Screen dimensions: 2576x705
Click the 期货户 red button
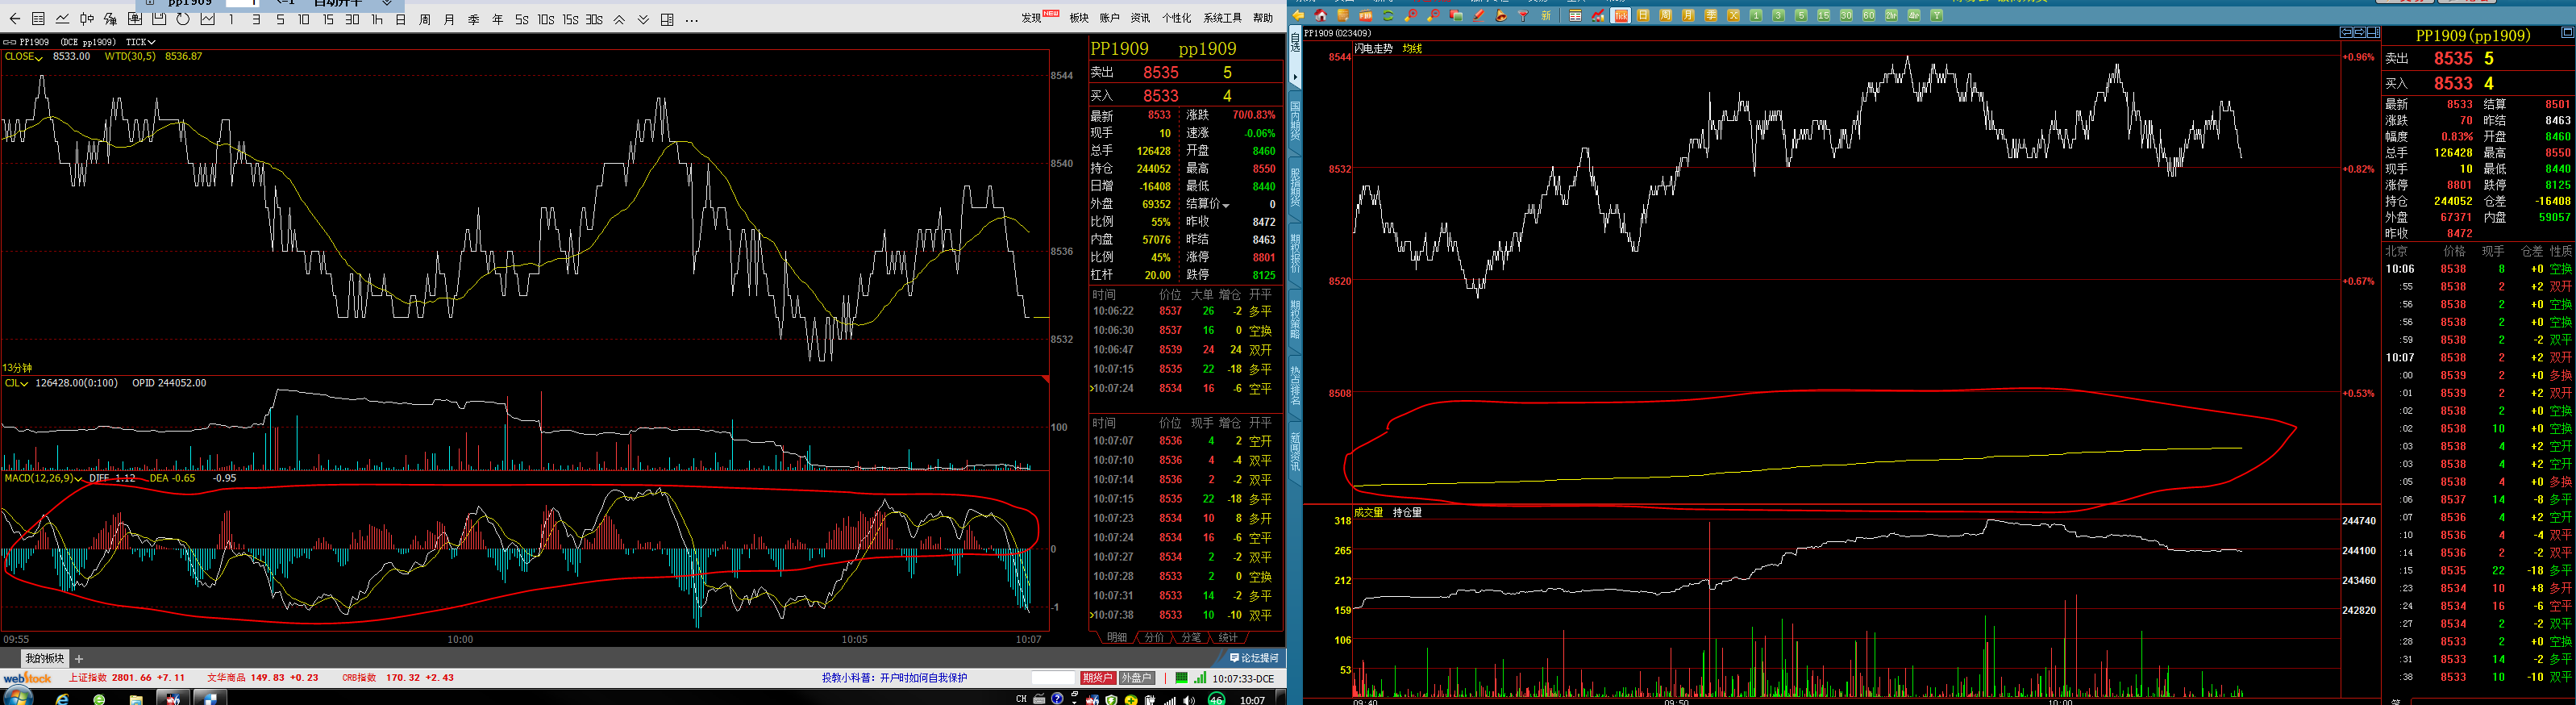click(x=1097, y=678)
